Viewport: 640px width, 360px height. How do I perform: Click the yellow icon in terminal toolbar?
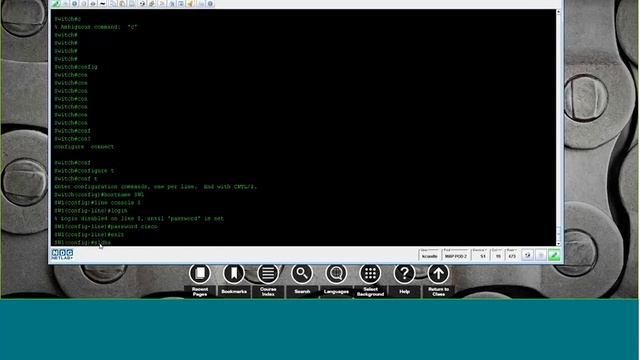(190, 4)
